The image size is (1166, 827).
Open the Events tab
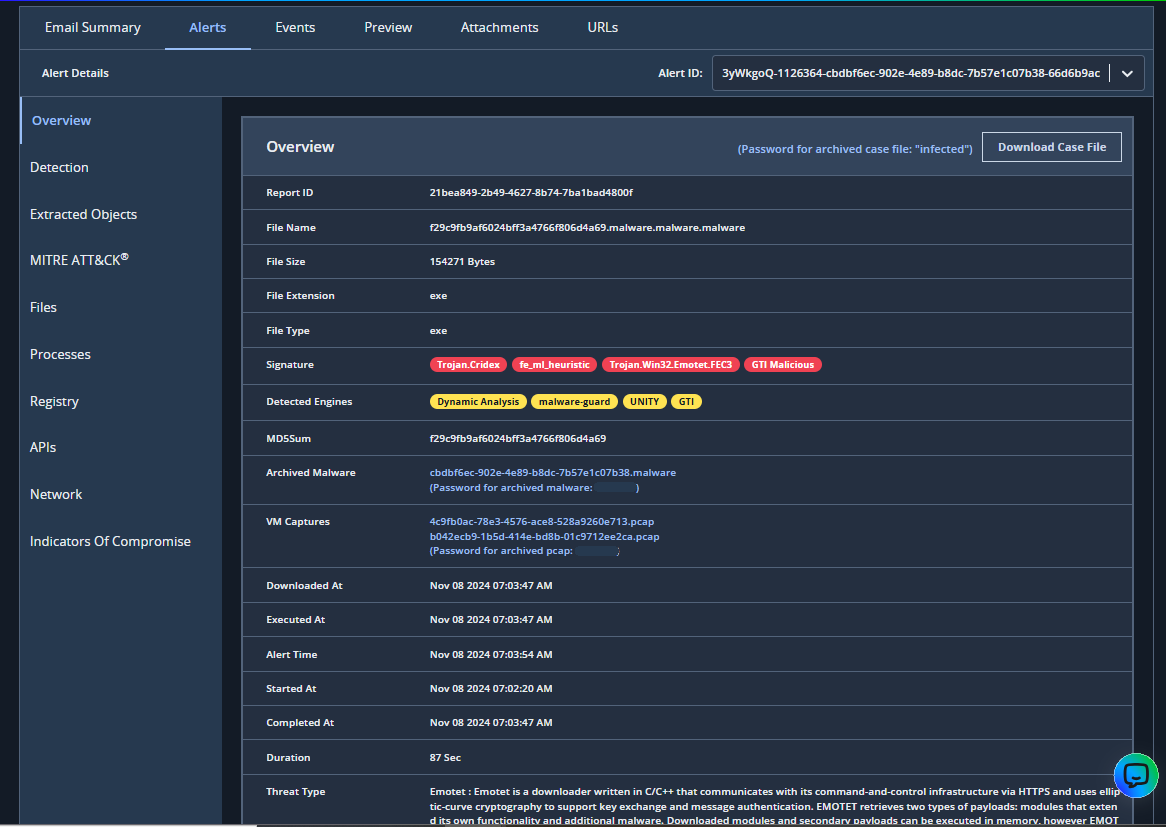point(294,28)
